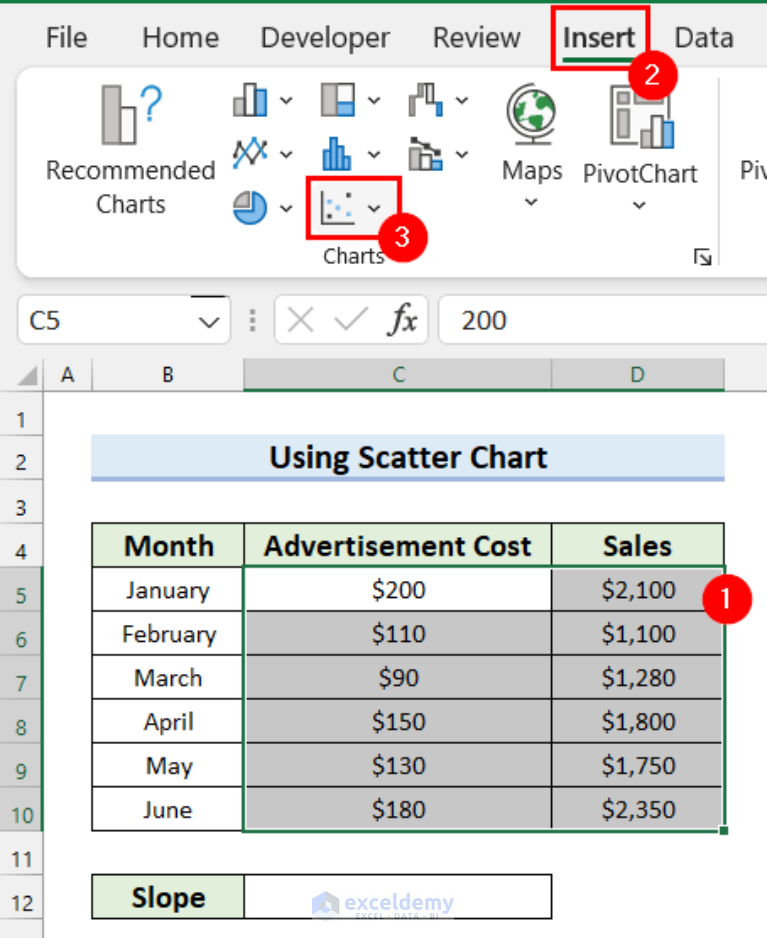This screenshot has height=938, width=767.
Task: Click the 'Sales' header cell
Action: 638,546
